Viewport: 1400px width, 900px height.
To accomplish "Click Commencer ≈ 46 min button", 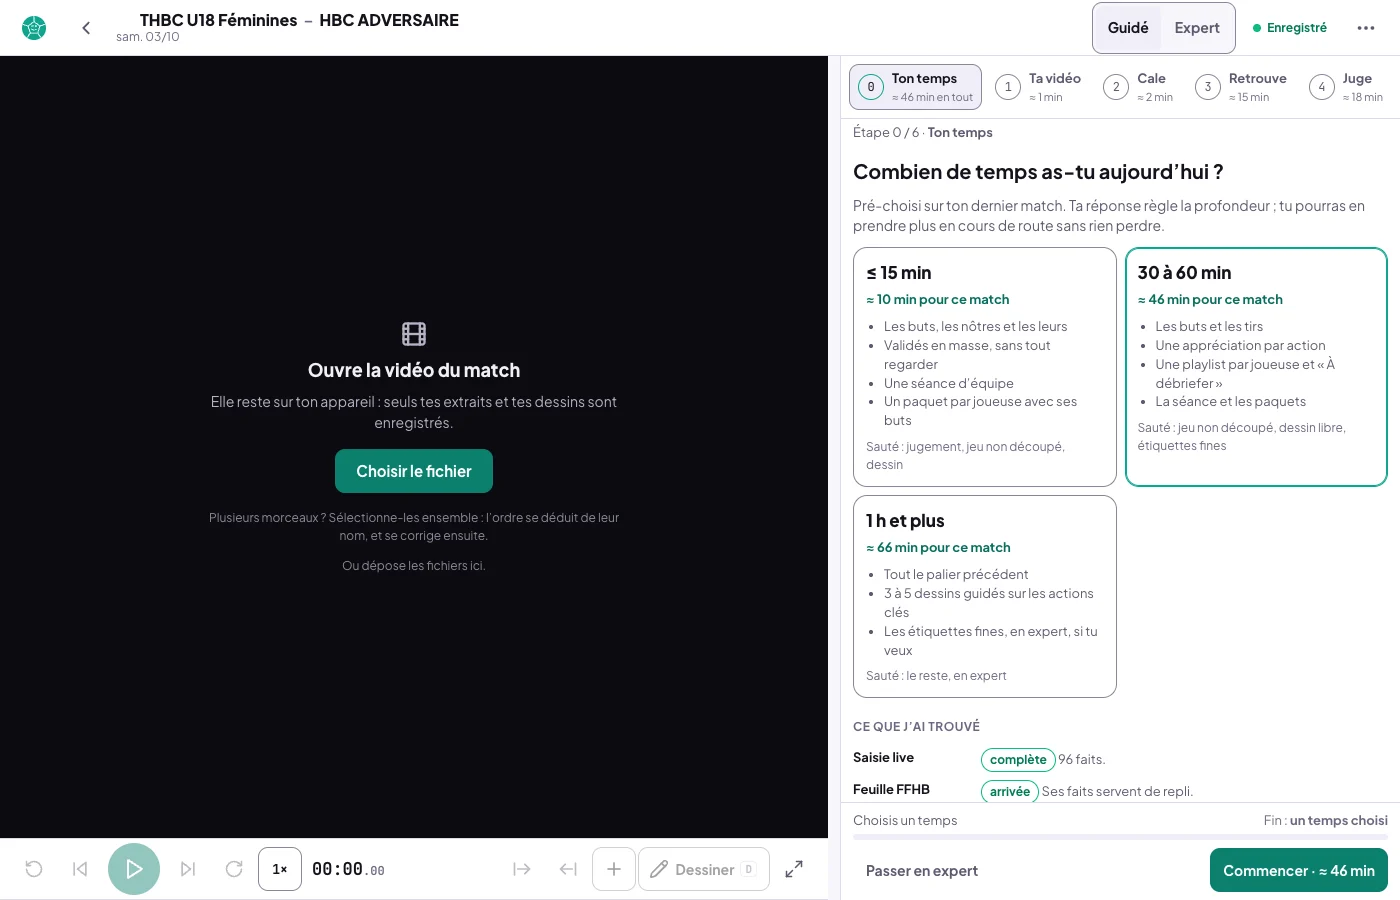I will tap(1299, 870).
